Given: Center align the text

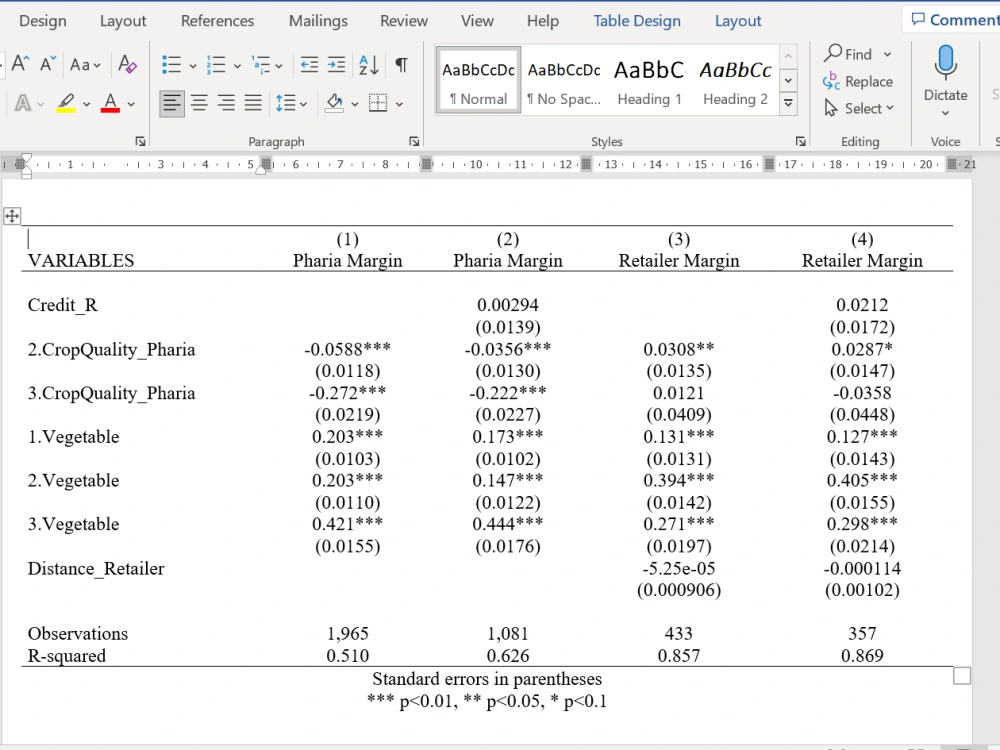Looking at the screenshot, I should pyautogui.click(x=200, y=103).
